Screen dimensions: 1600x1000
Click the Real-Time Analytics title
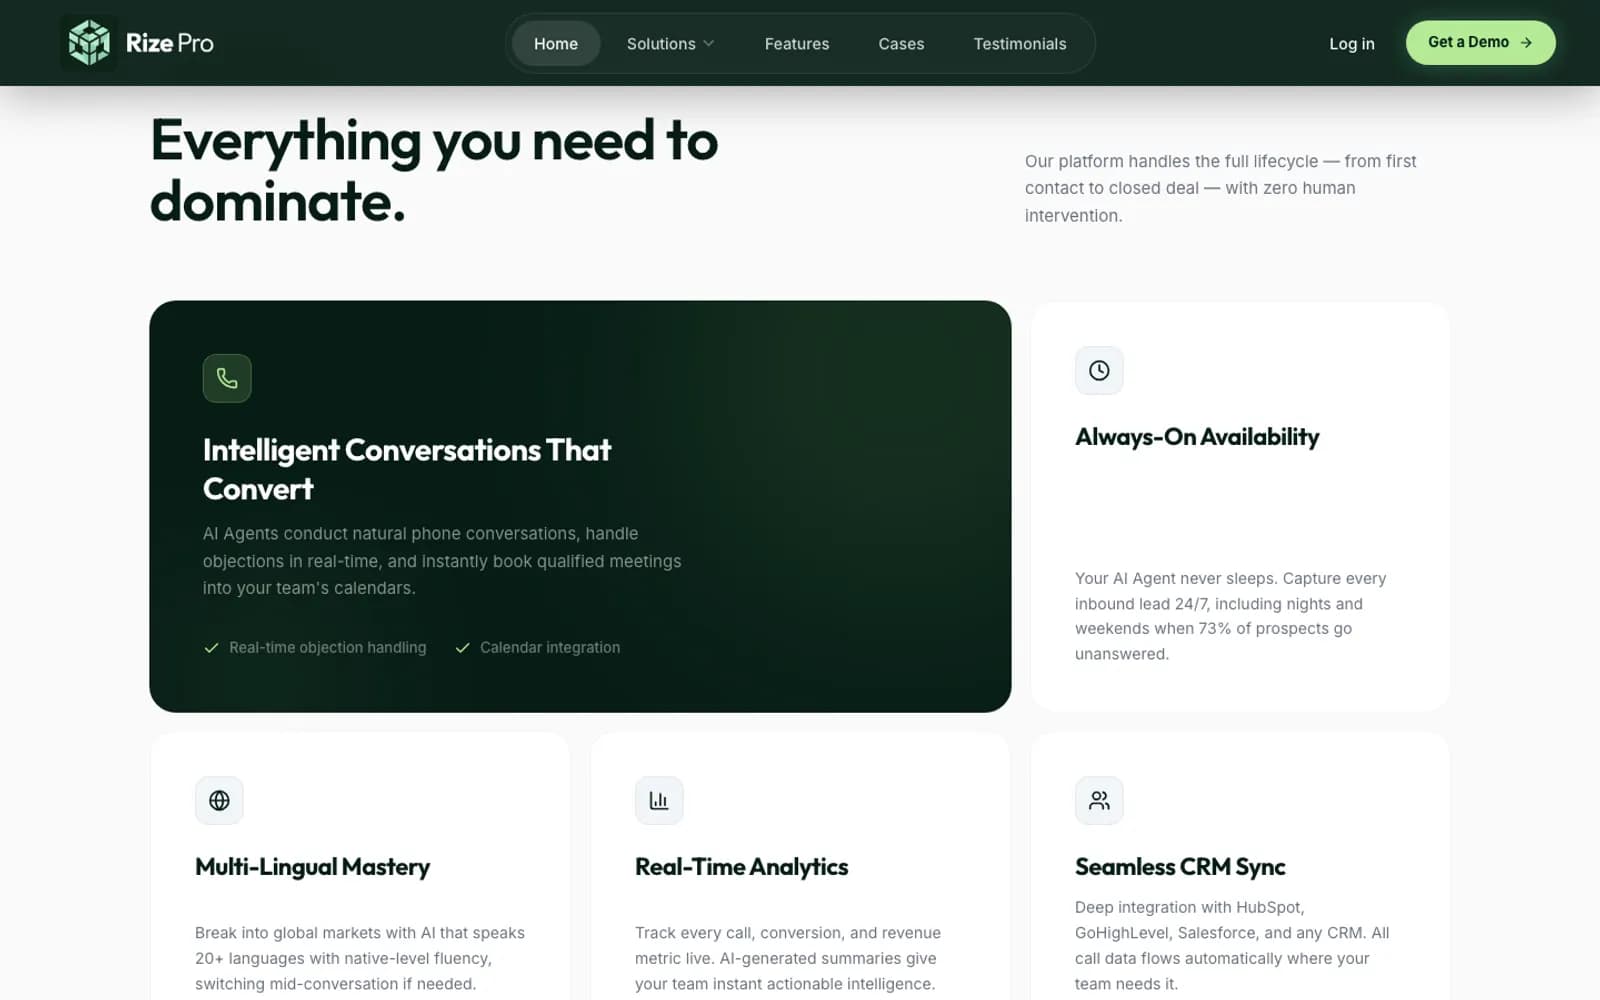click(741, 867)
